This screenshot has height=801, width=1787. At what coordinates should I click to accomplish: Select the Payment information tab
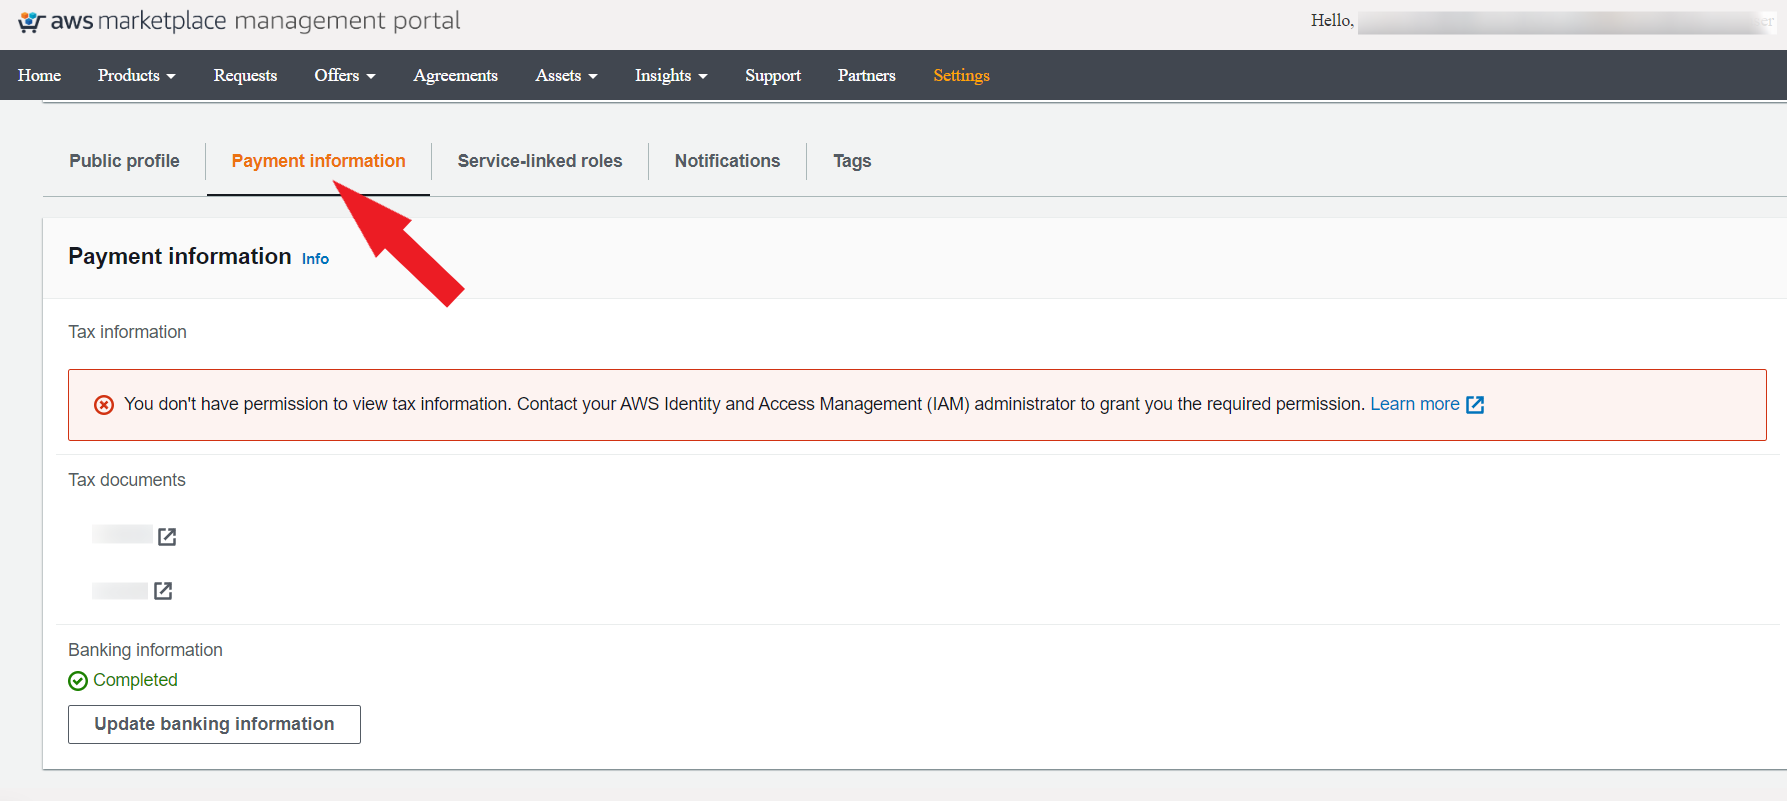[x=318, y=161]
